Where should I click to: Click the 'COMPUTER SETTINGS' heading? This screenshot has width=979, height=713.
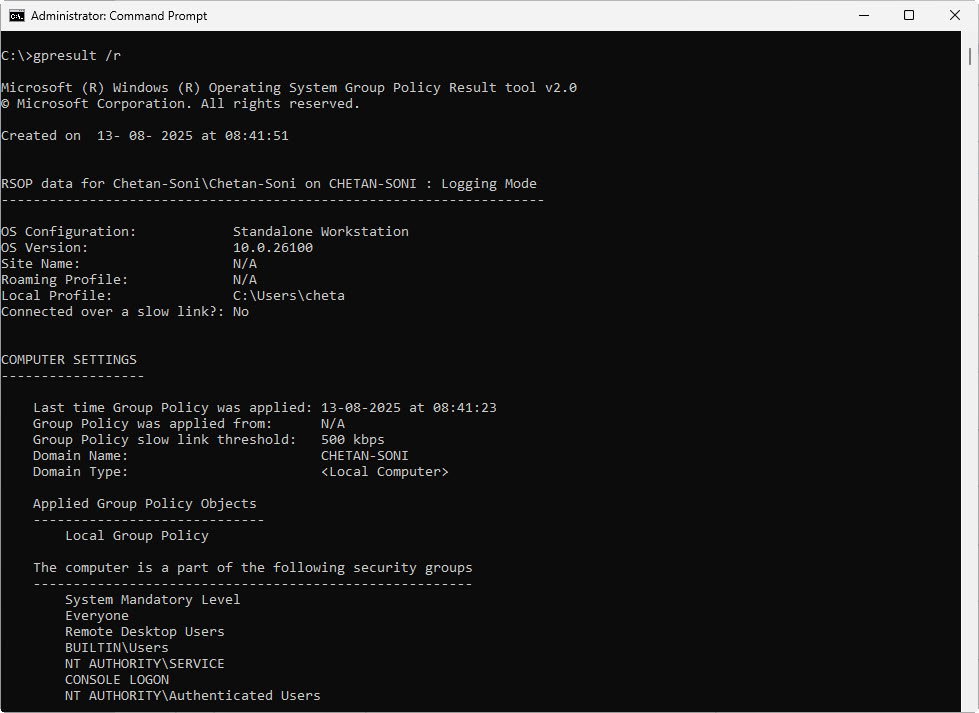pos(69,360)
